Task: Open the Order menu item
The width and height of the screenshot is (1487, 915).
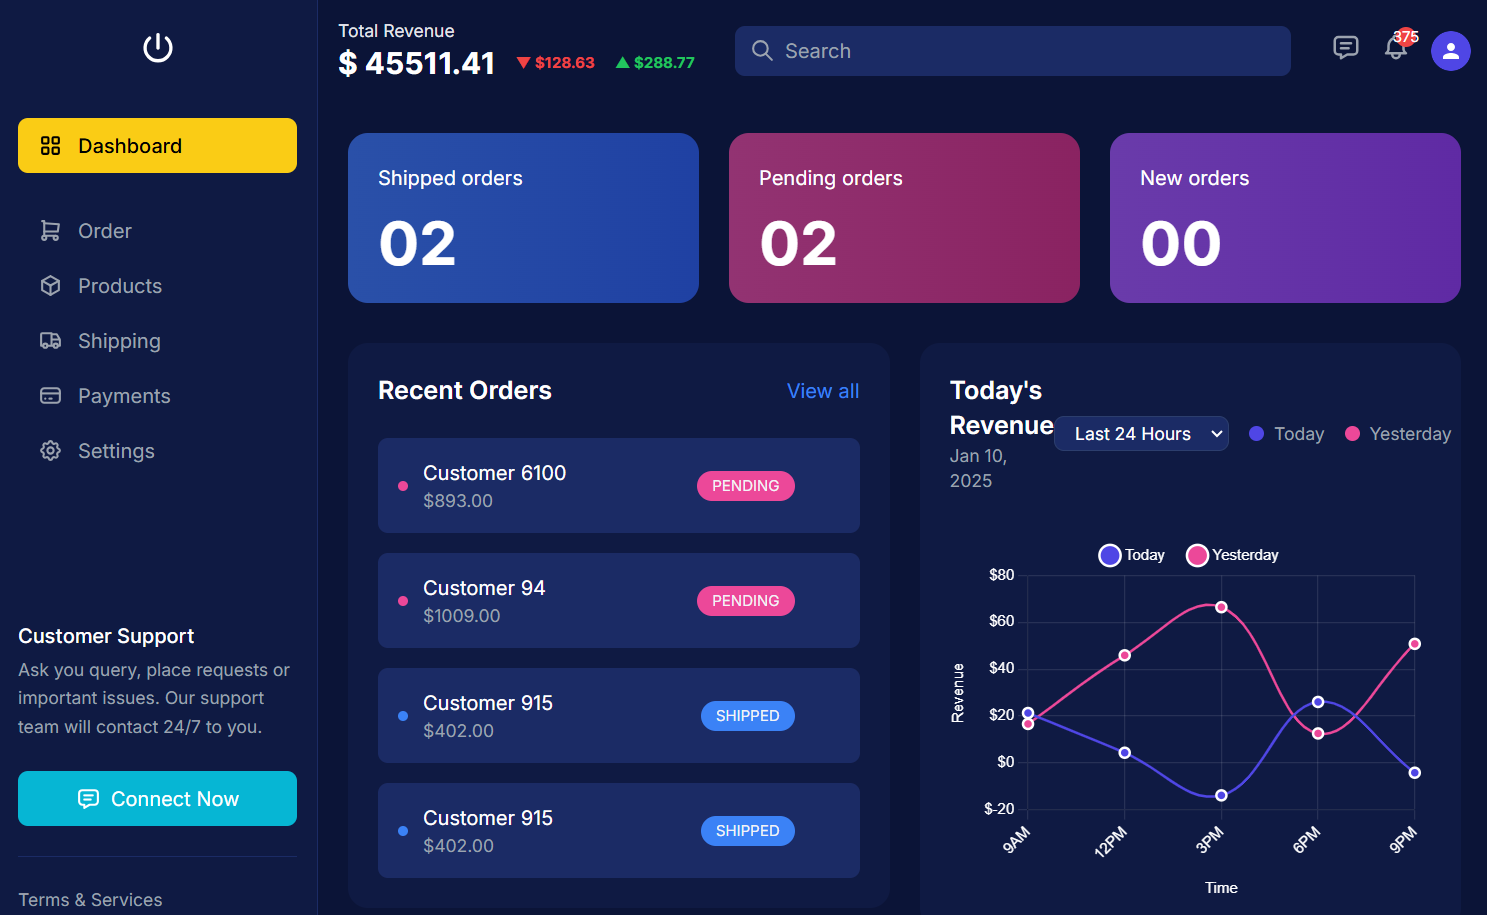Action: pos(157,231)
